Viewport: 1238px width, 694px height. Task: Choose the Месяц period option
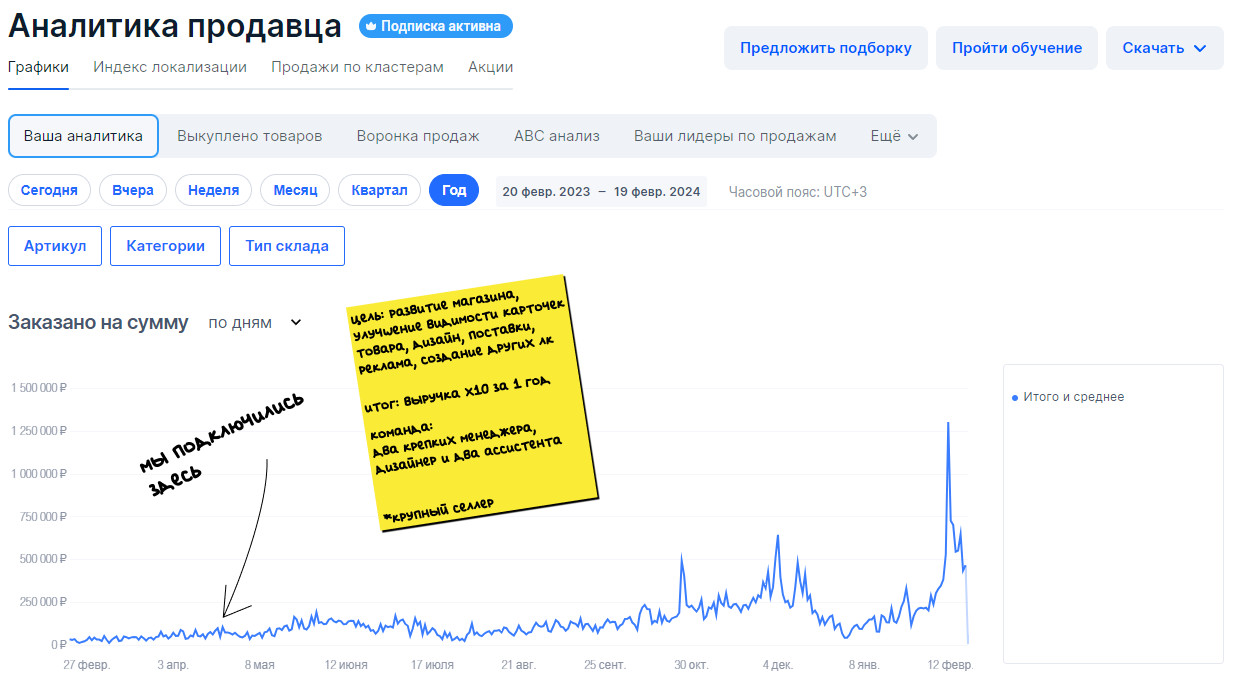coord(295,190)
